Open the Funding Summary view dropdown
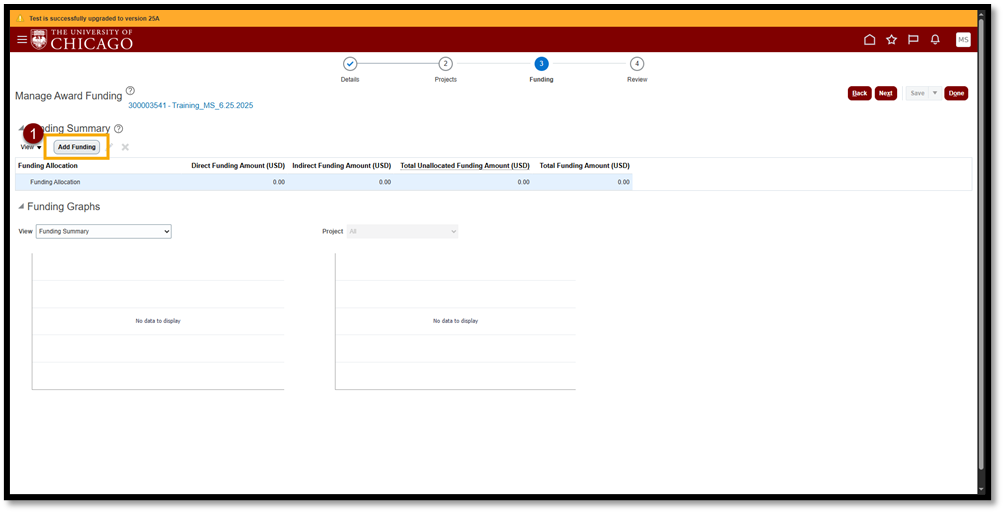1004x513 pixels. point(103,231)
